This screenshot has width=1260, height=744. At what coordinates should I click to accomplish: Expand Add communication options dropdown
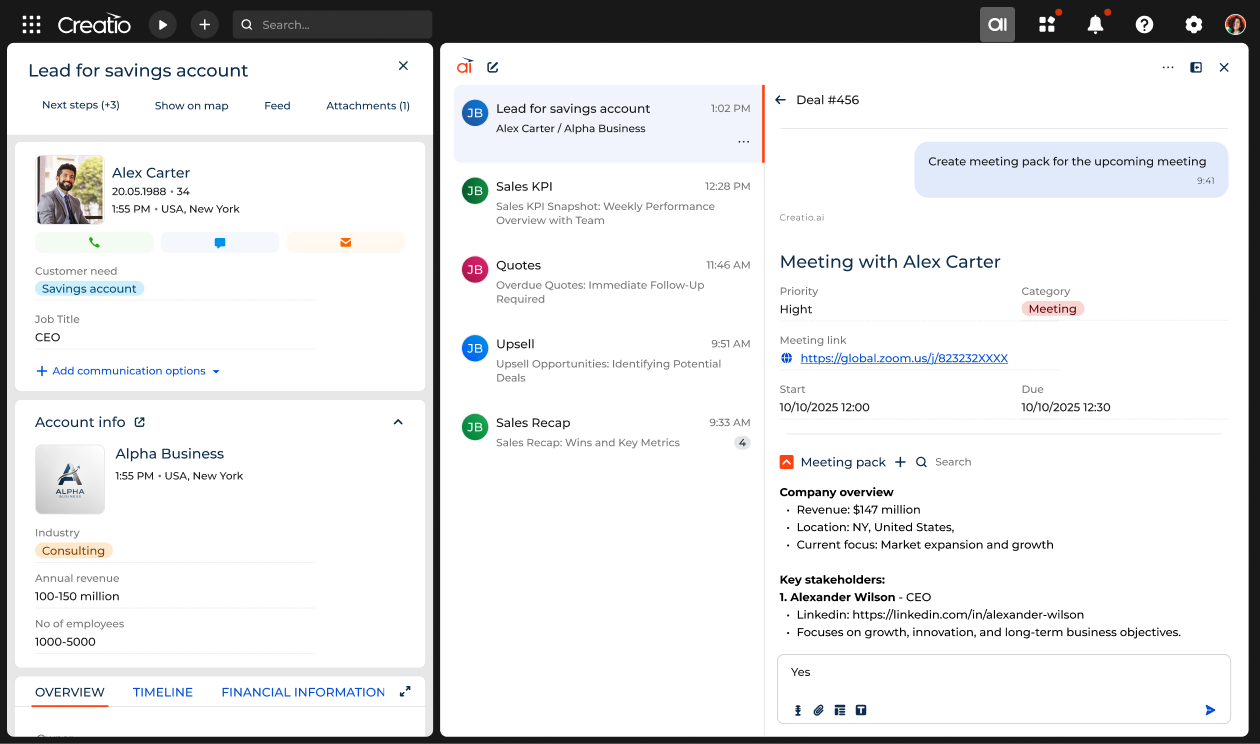point(128,371)
